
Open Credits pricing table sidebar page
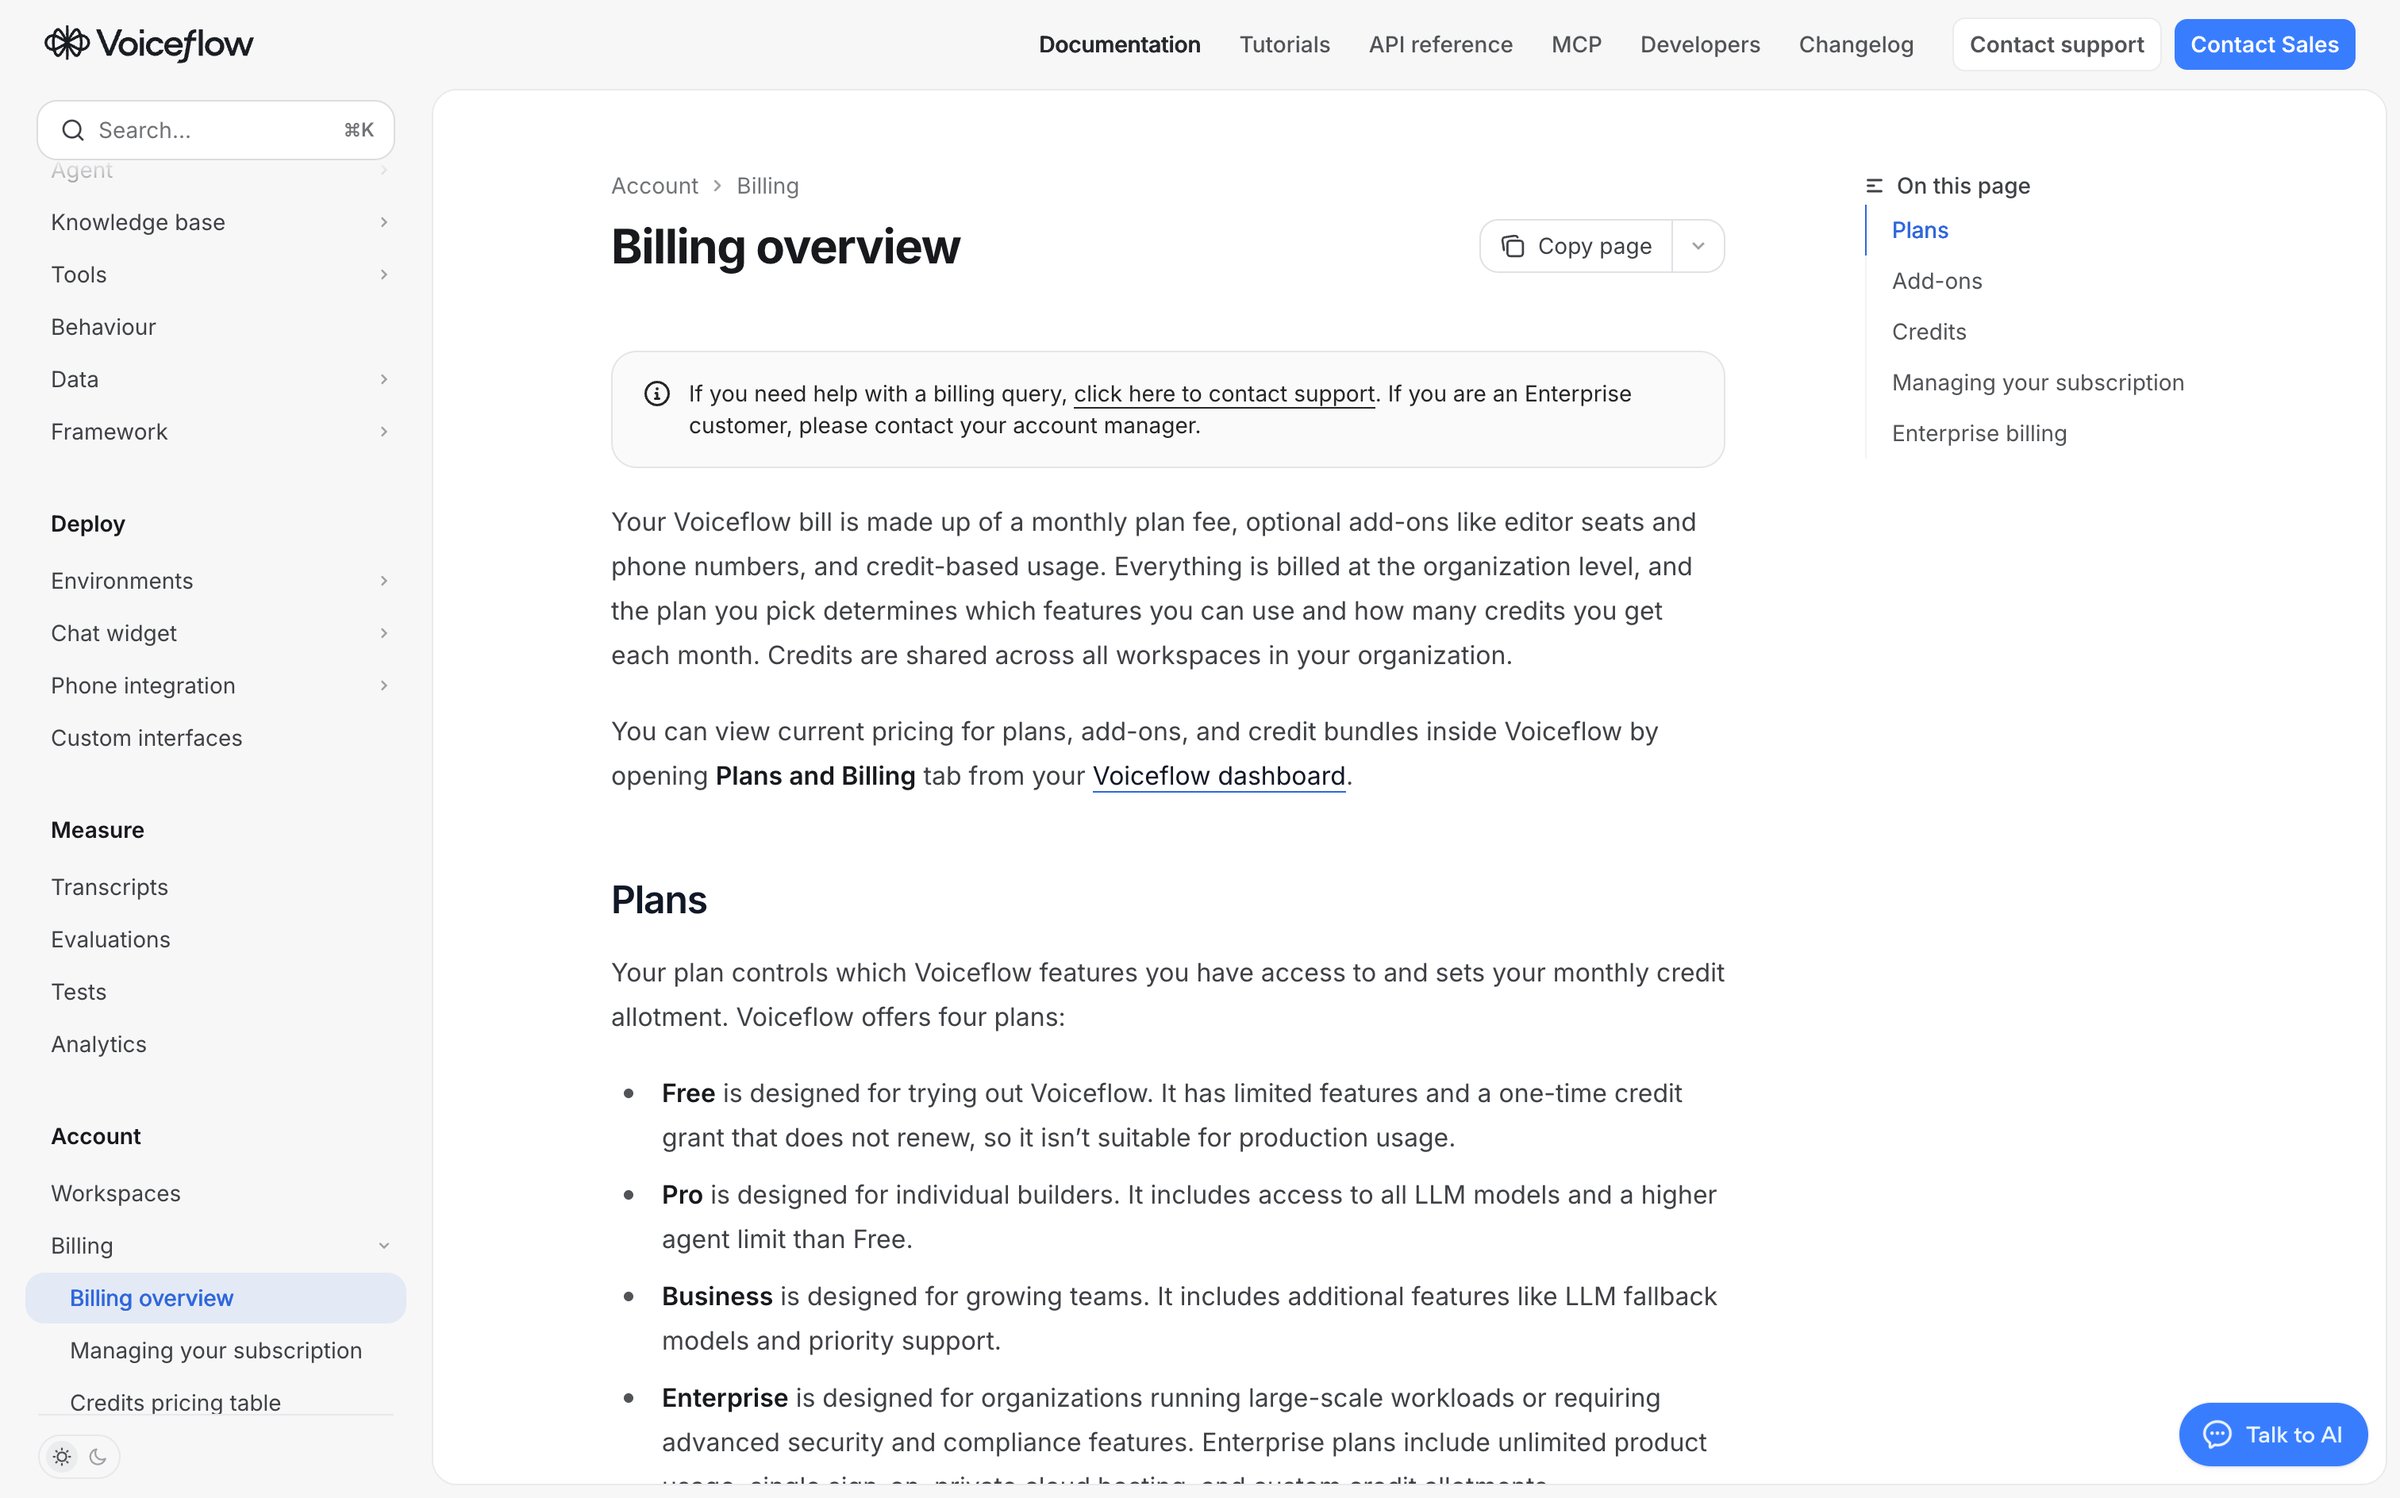coord(176,1402)
